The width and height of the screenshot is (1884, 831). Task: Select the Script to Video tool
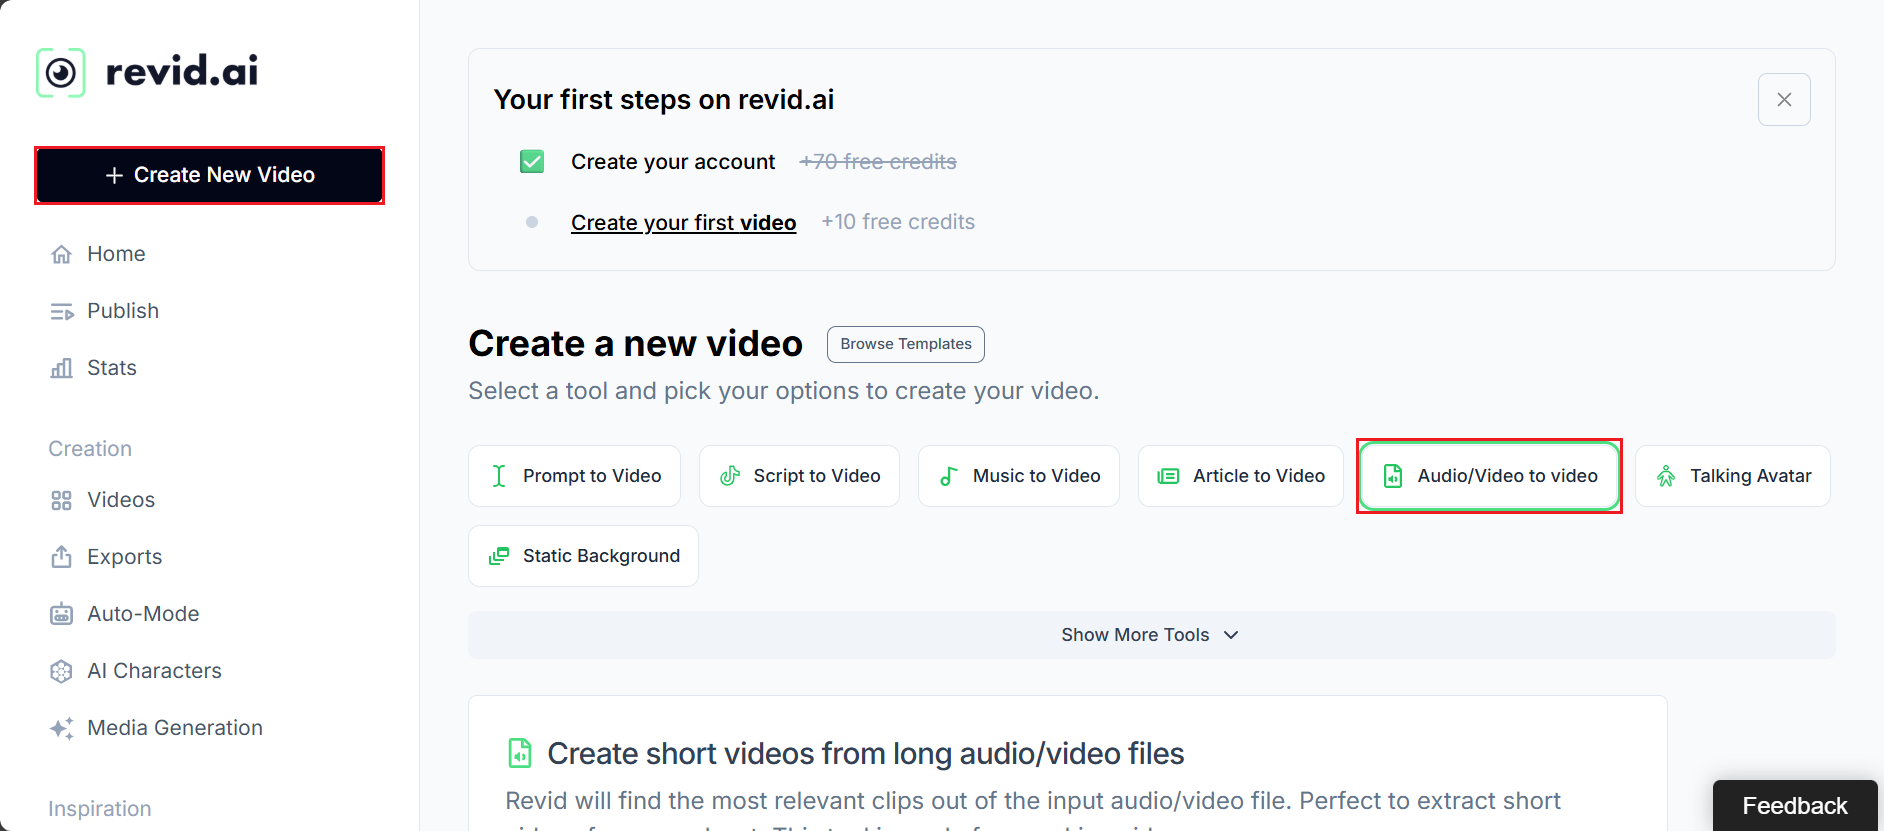coord(799,476)
